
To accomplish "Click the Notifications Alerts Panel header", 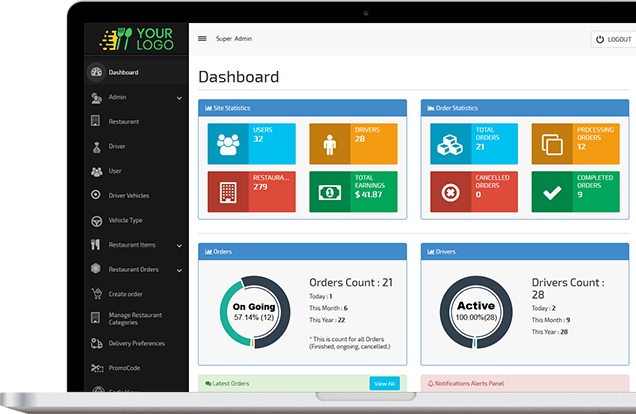I will (x=525, y=383).
